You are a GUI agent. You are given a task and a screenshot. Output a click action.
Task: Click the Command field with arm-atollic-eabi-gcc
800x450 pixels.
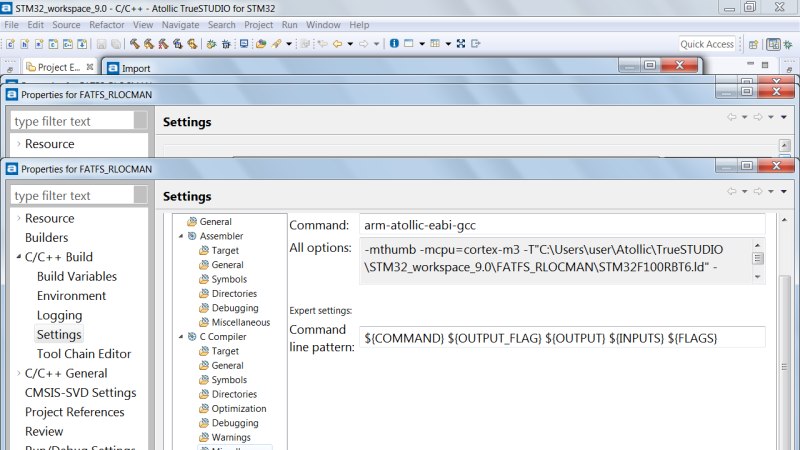click(x=562, y=225)
